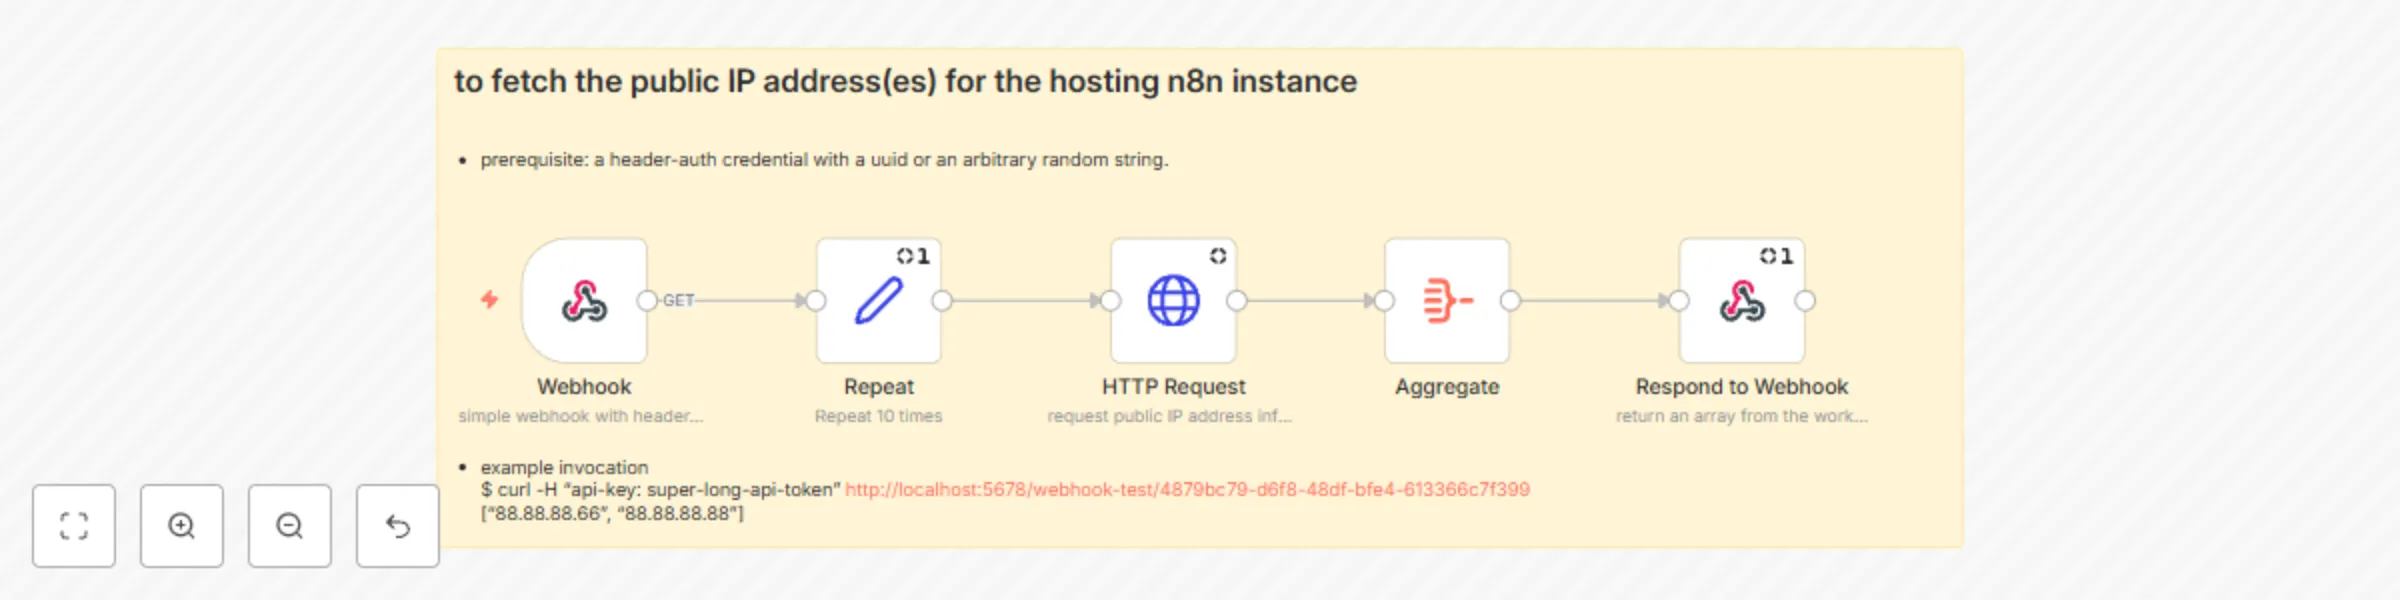Open the Respond to Webhook node
The width and height of the screenshot is (2400, 600).
pos(1742,300)
